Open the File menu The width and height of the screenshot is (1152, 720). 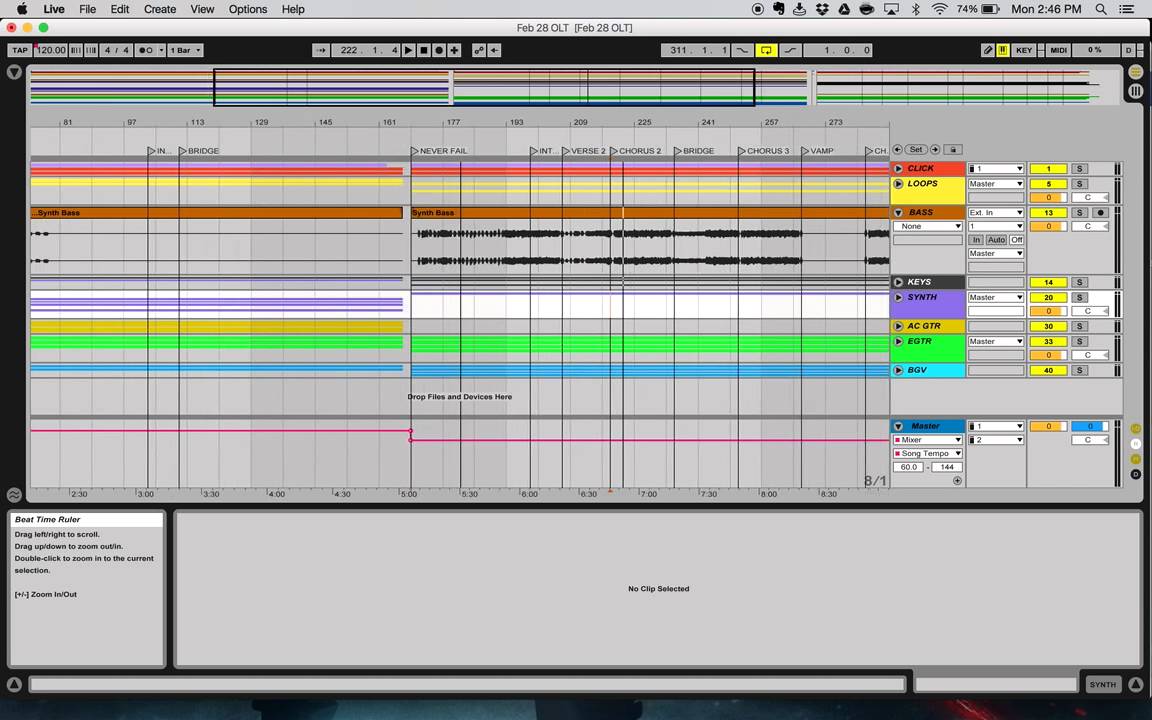point(87,9)
